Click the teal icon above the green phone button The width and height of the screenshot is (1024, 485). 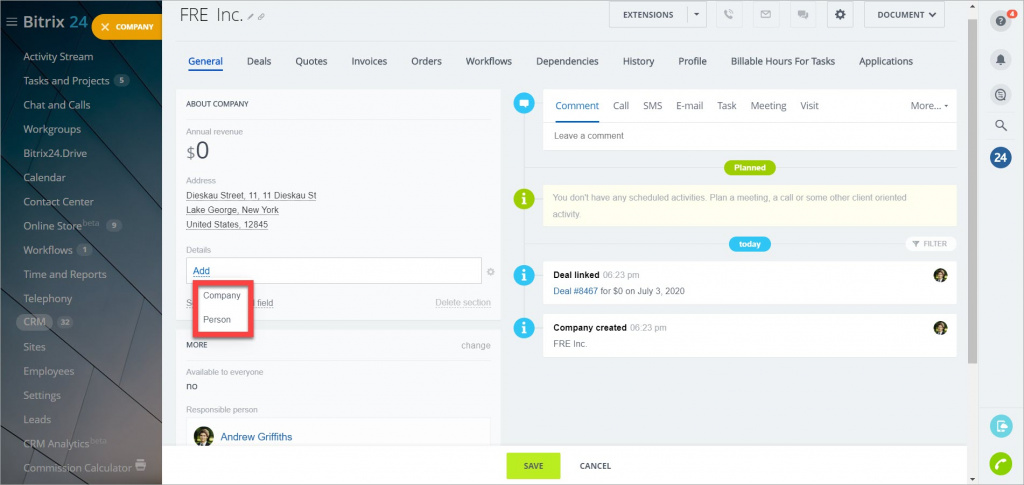click(x=1000, y=426)
